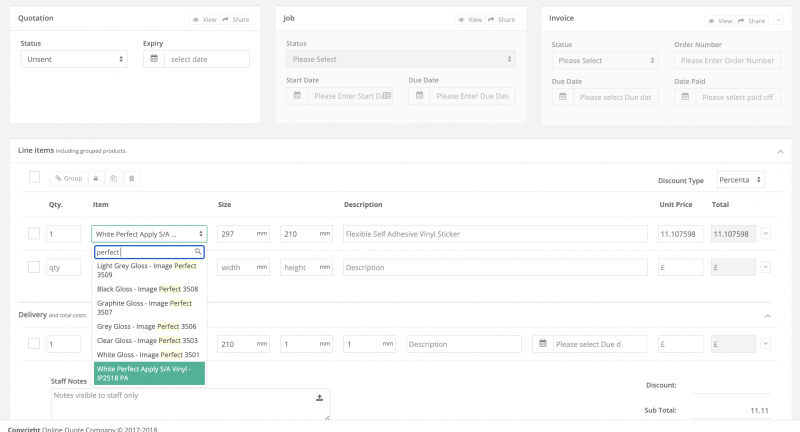This screenshot has height=432, width=800.
Task: Click the Group button in line items
Action: coord(69,178)
